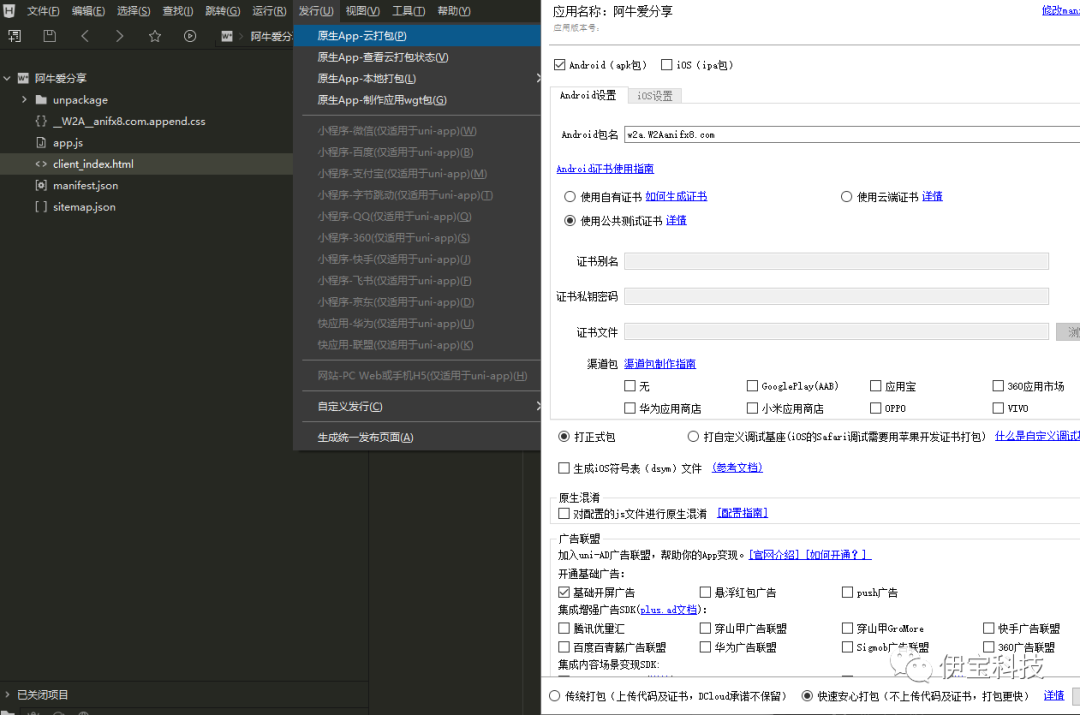Check 生成iOS符号表 dsym checkbox
This screenshot has width=1080, height=715.
563,468
